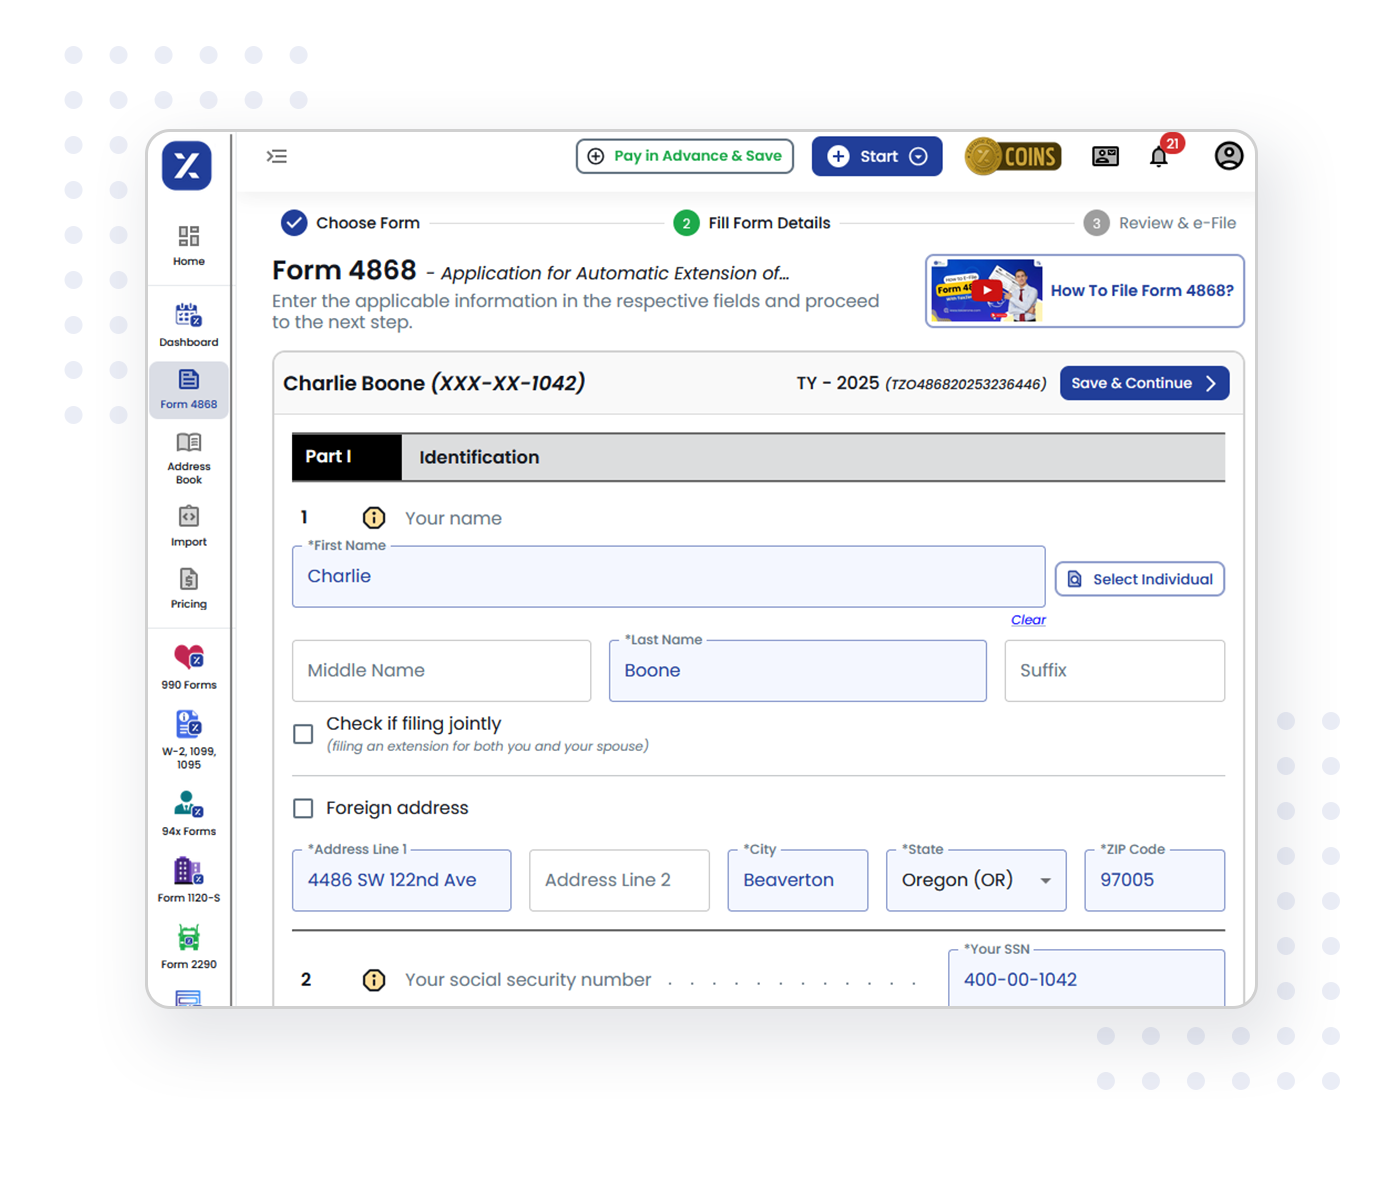Open Address Book in the sidebar
The width and height of the screenshot is (1373, 1185).
click(x=189, y=458)
